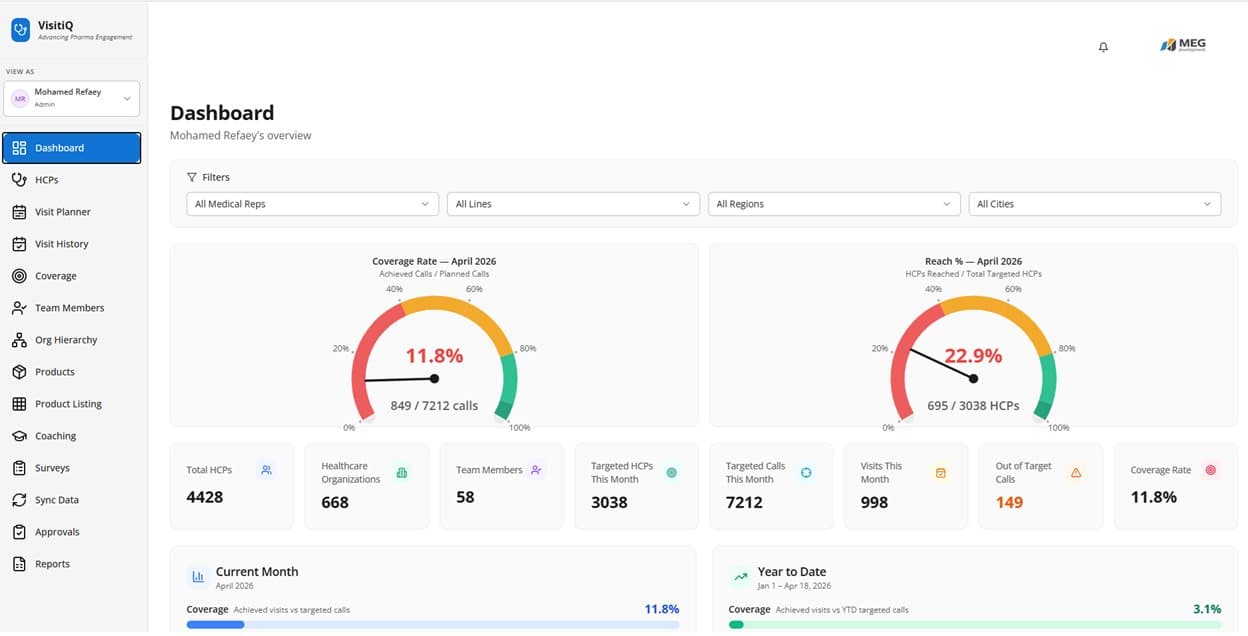Select the Visit Planner calendar icon
This screenshot has width=1248, height=636.
coord(20,211)
